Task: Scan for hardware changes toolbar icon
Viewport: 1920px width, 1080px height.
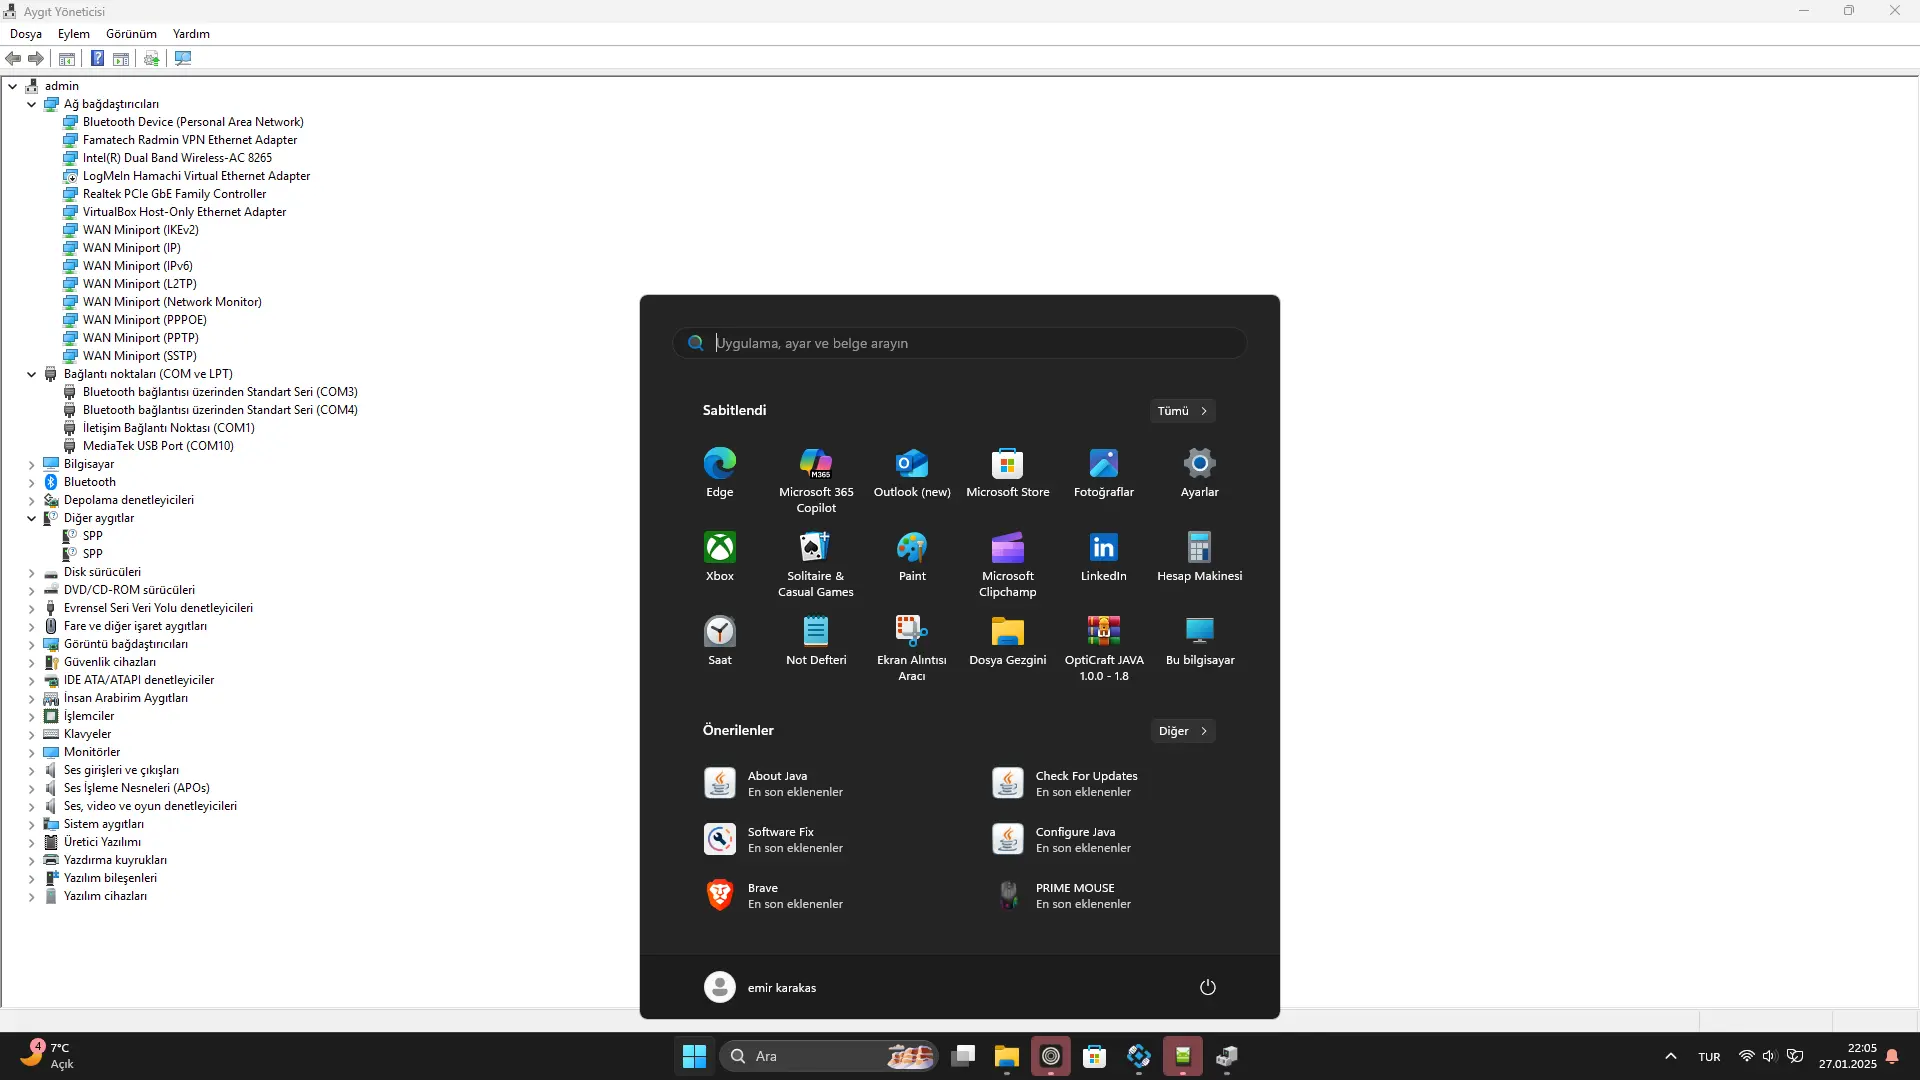Action: pos(183,59)
